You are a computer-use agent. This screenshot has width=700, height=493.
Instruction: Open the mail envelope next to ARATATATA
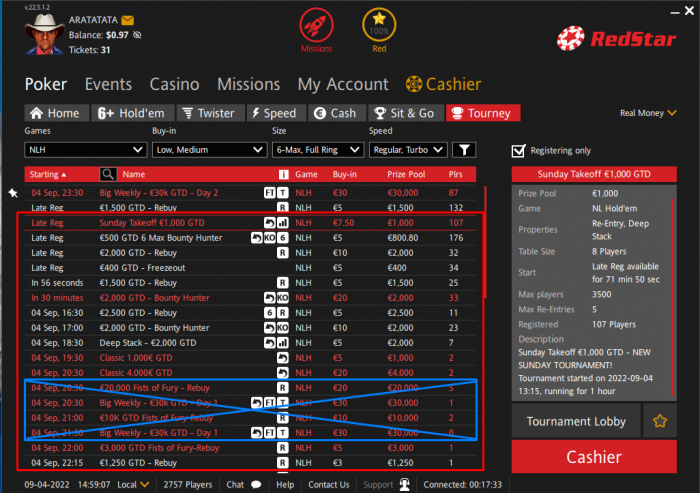(127, 20)
